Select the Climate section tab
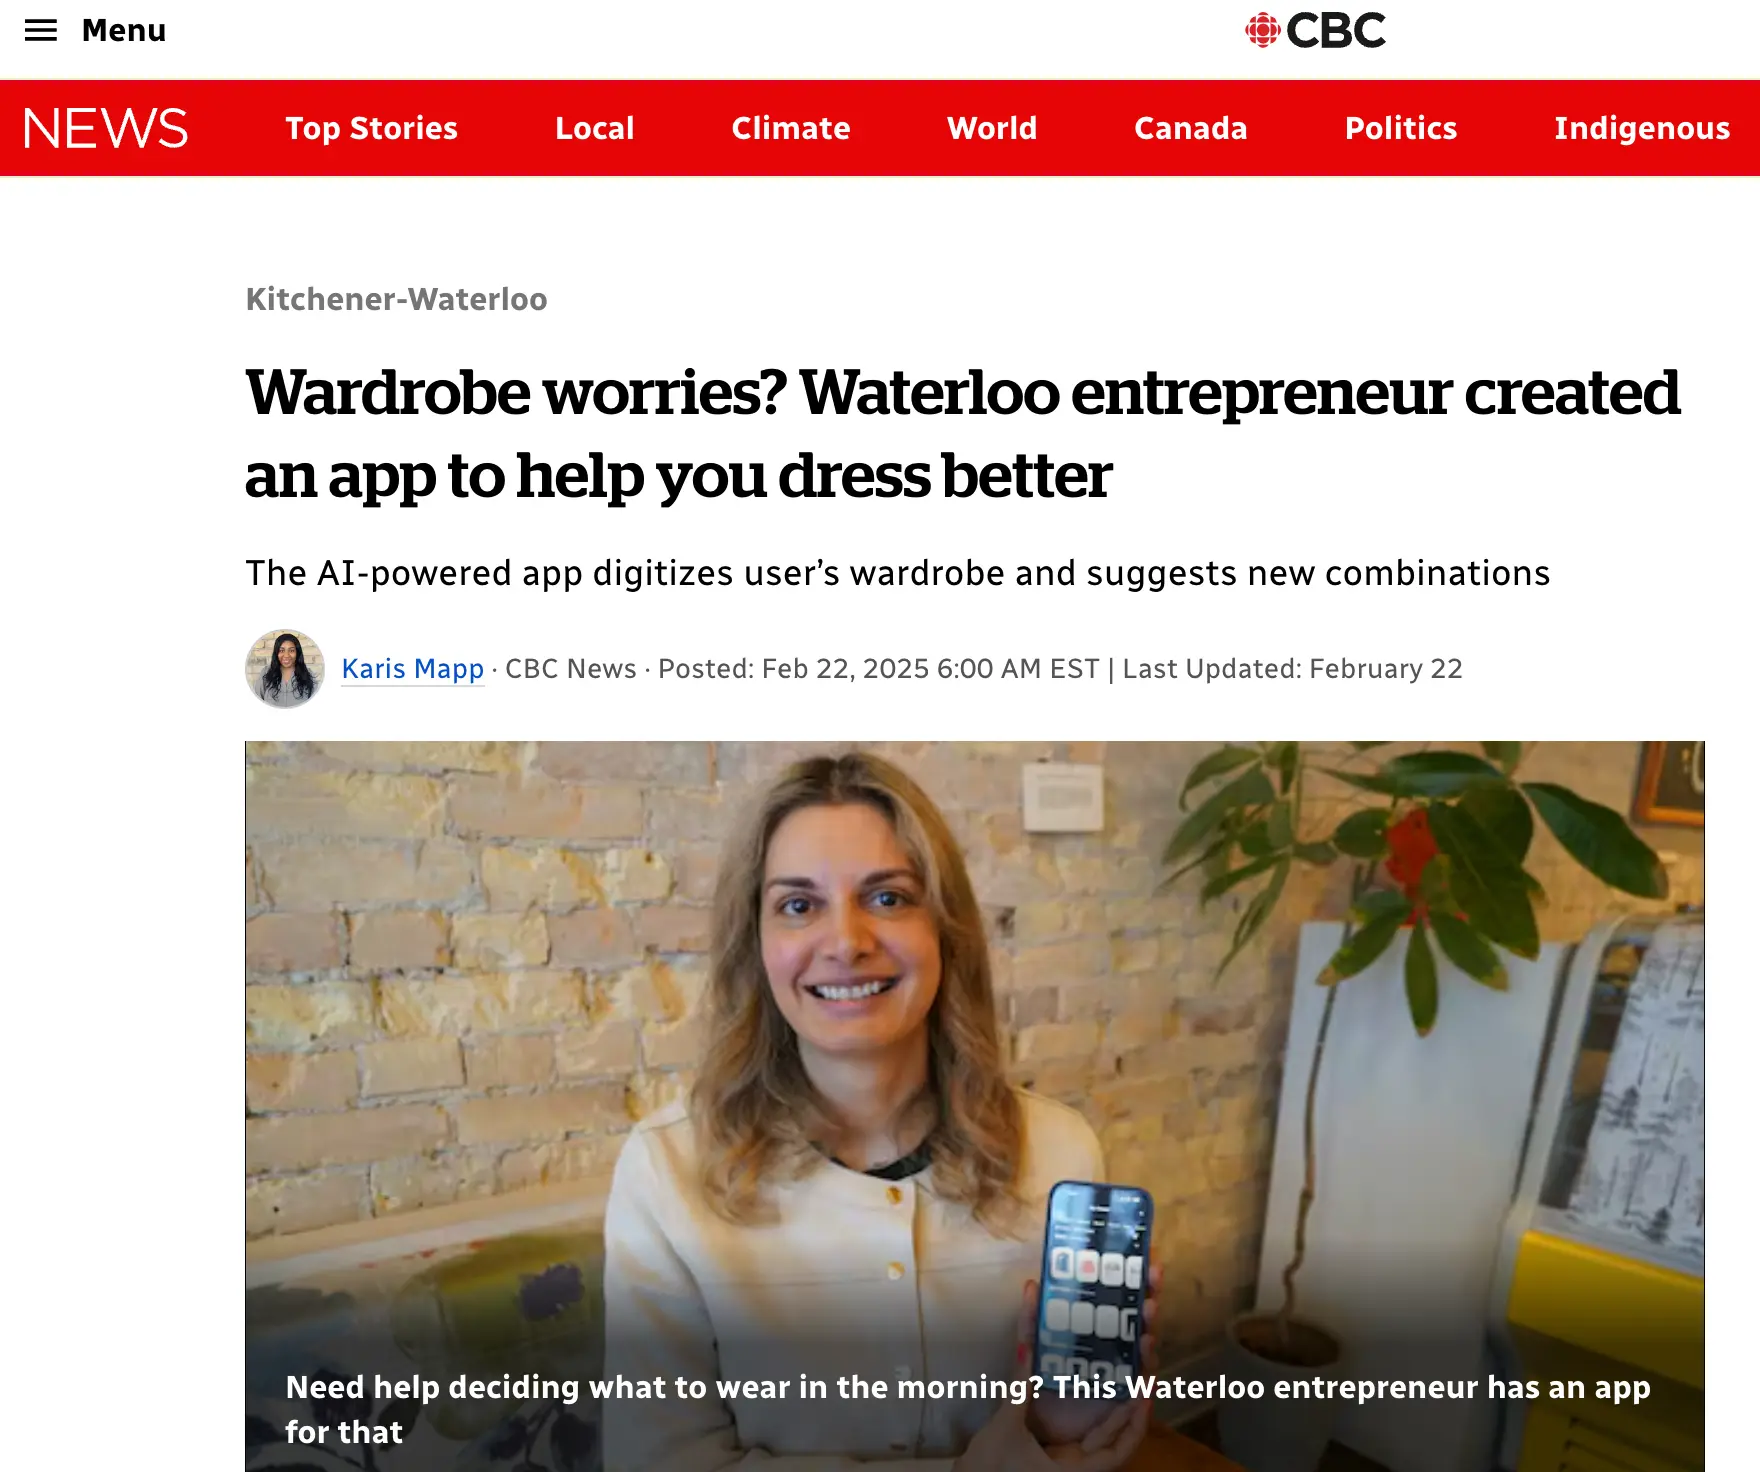The width and height of the screenshot is (1760, 1472). coord(790,129)
